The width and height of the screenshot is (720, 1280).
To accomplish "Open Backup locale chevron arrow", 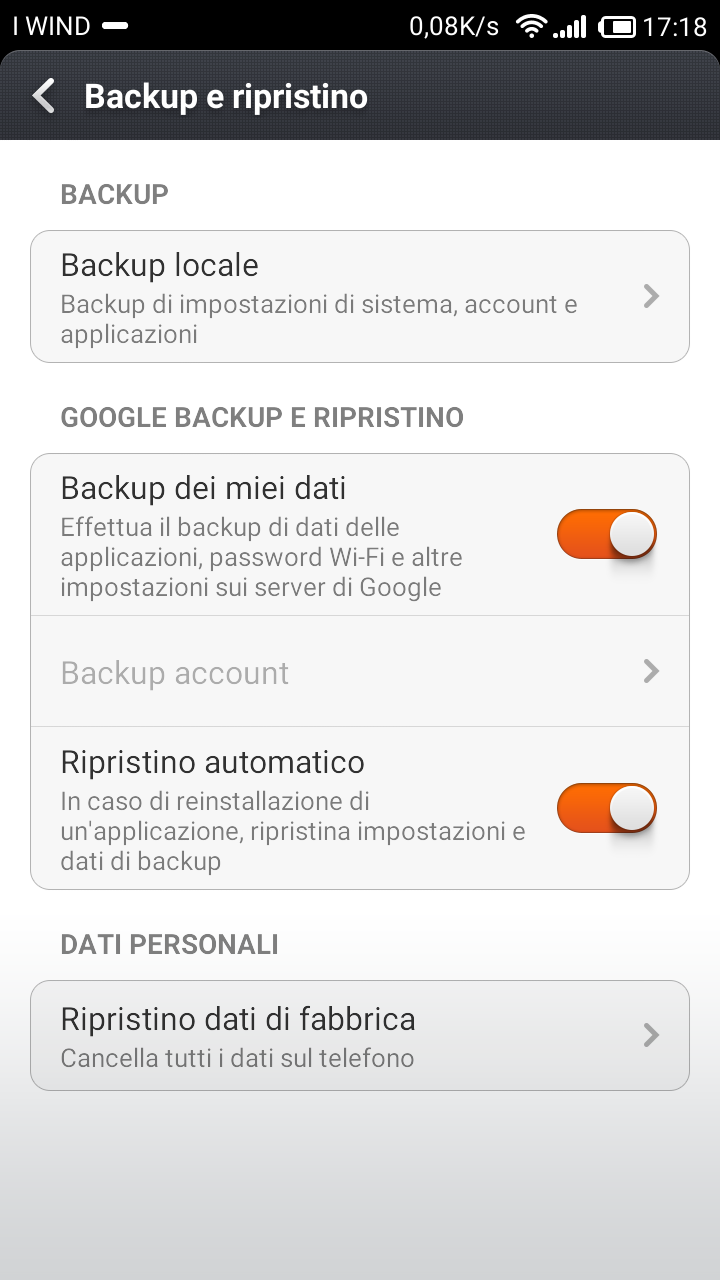I will click(651, 296).
